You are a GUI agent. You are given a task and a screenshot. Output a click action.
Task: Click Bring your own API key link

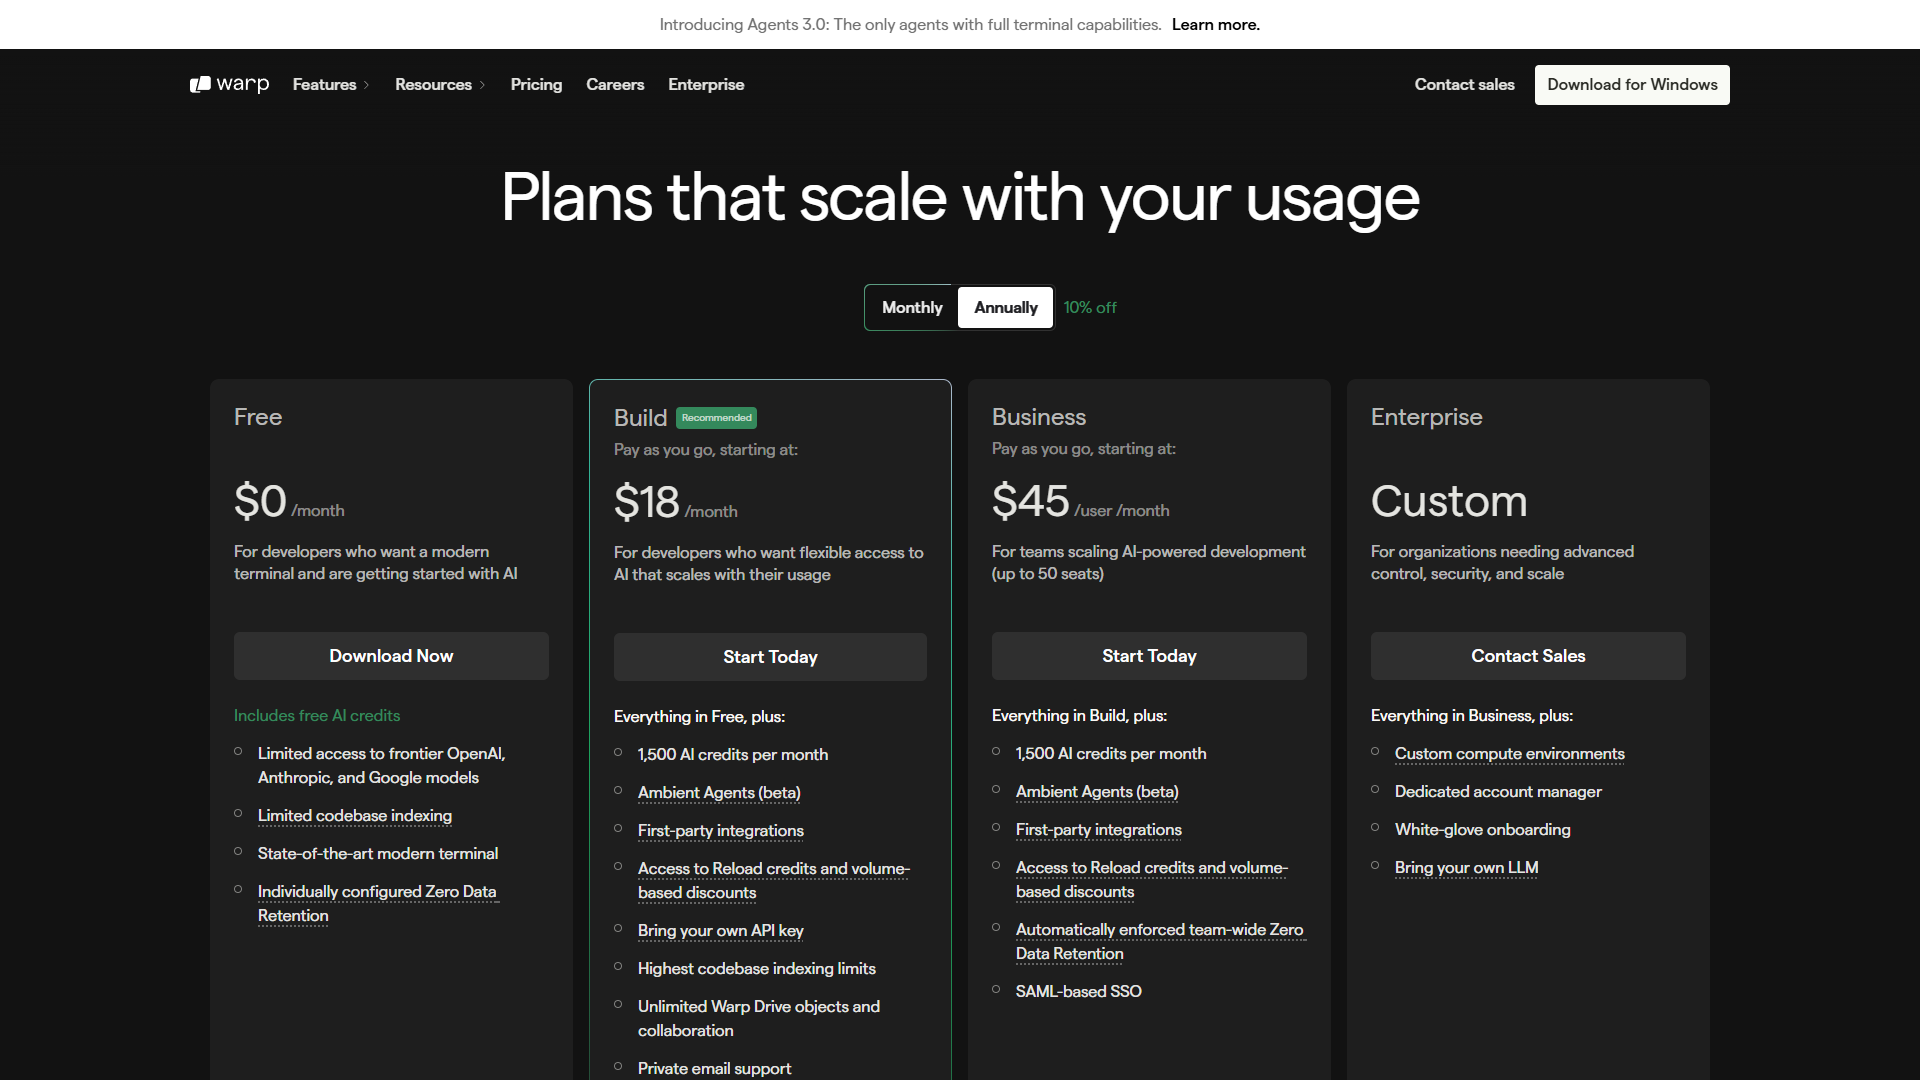pos(720,930)
